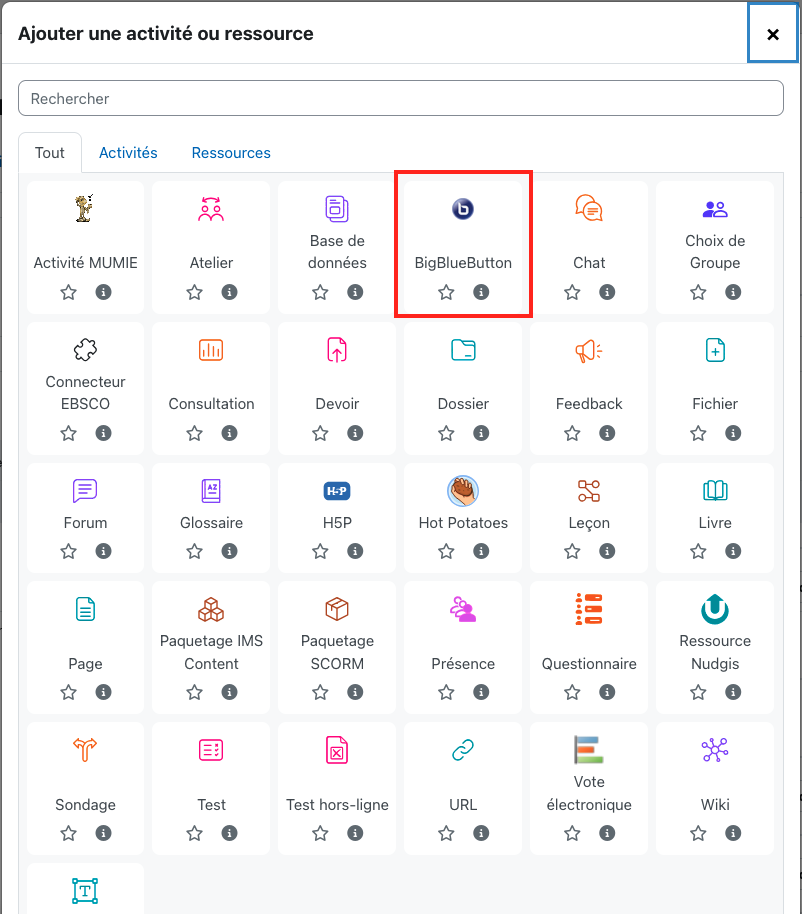Select the H5P activity icon
The width and height of the screenshot is (802, 914).
336,491
